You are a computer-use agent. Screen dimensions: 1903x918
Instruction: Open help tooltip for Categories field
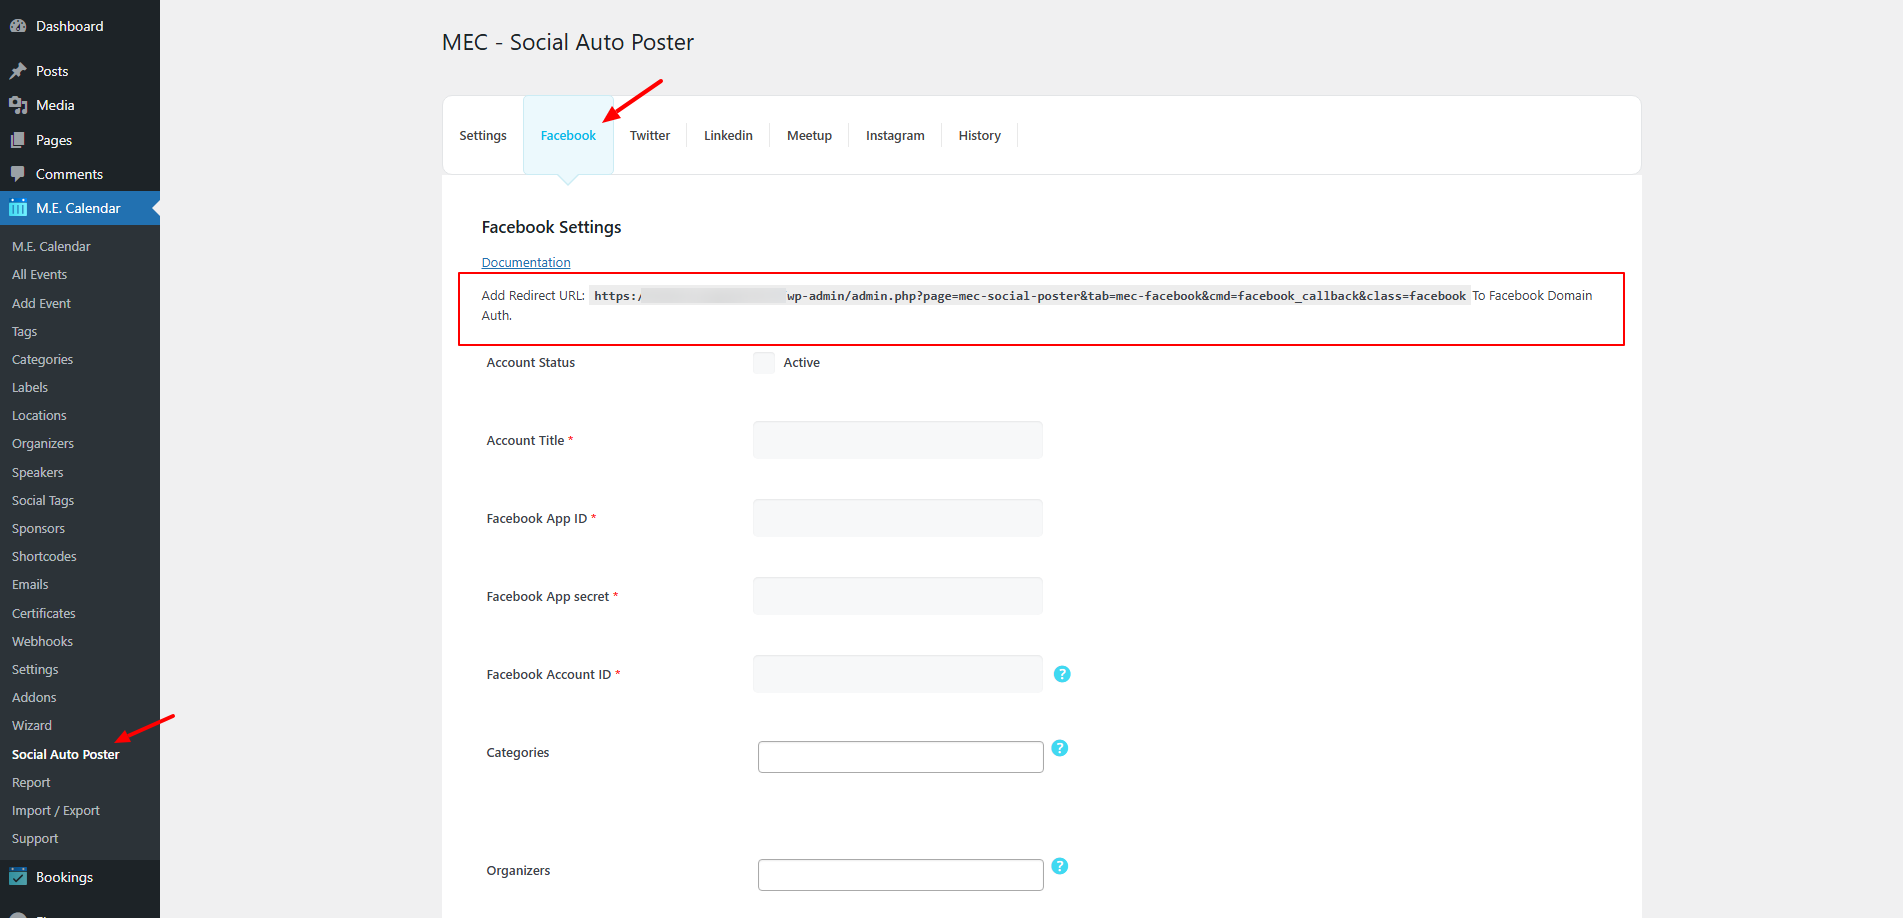1060,748
